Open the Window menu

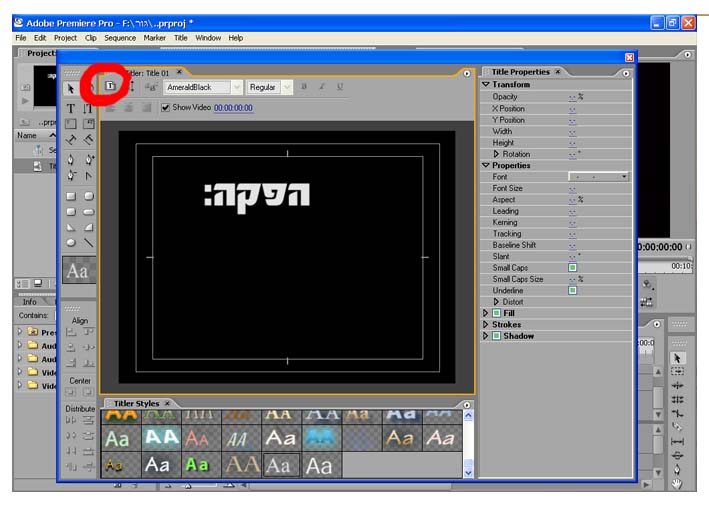(208, 38)
